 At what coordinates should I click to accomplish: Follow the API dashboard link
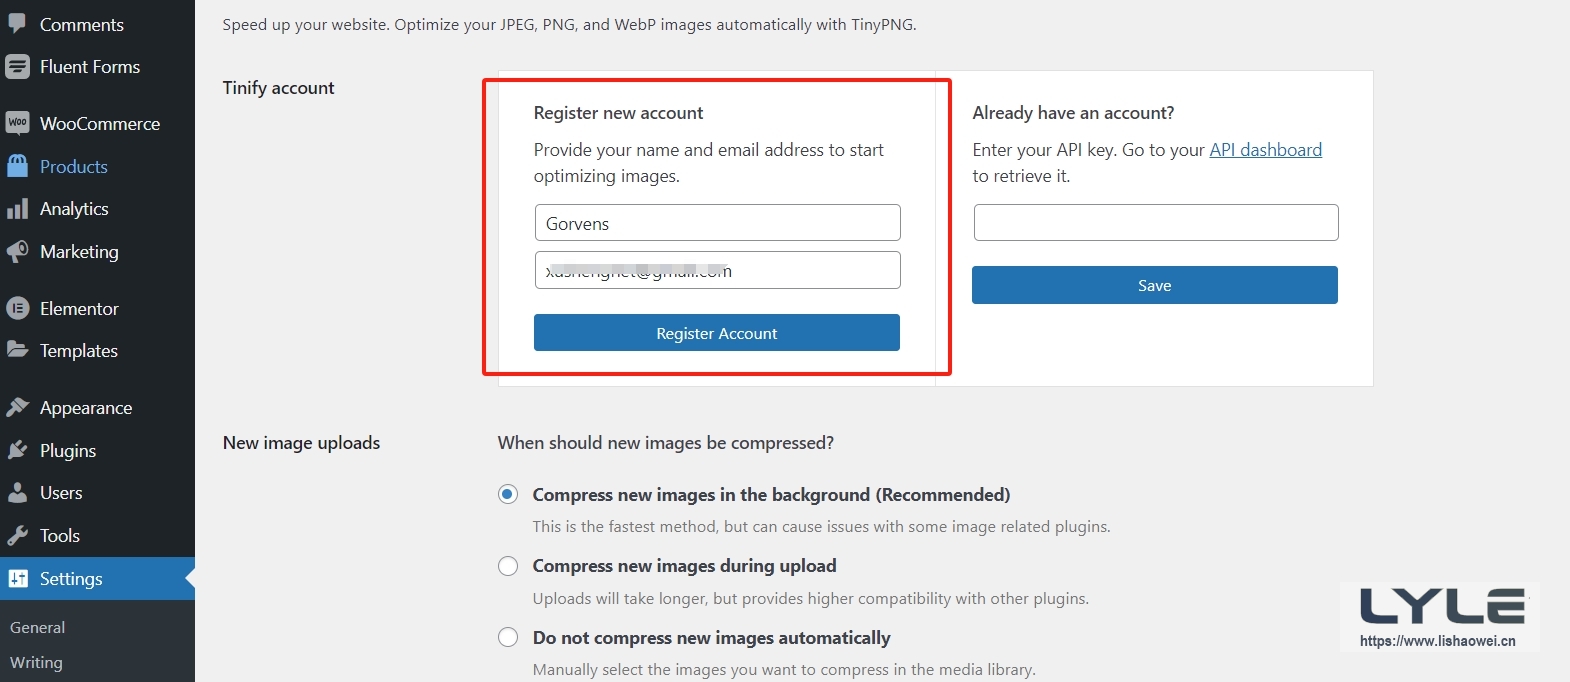[1265, 150]
